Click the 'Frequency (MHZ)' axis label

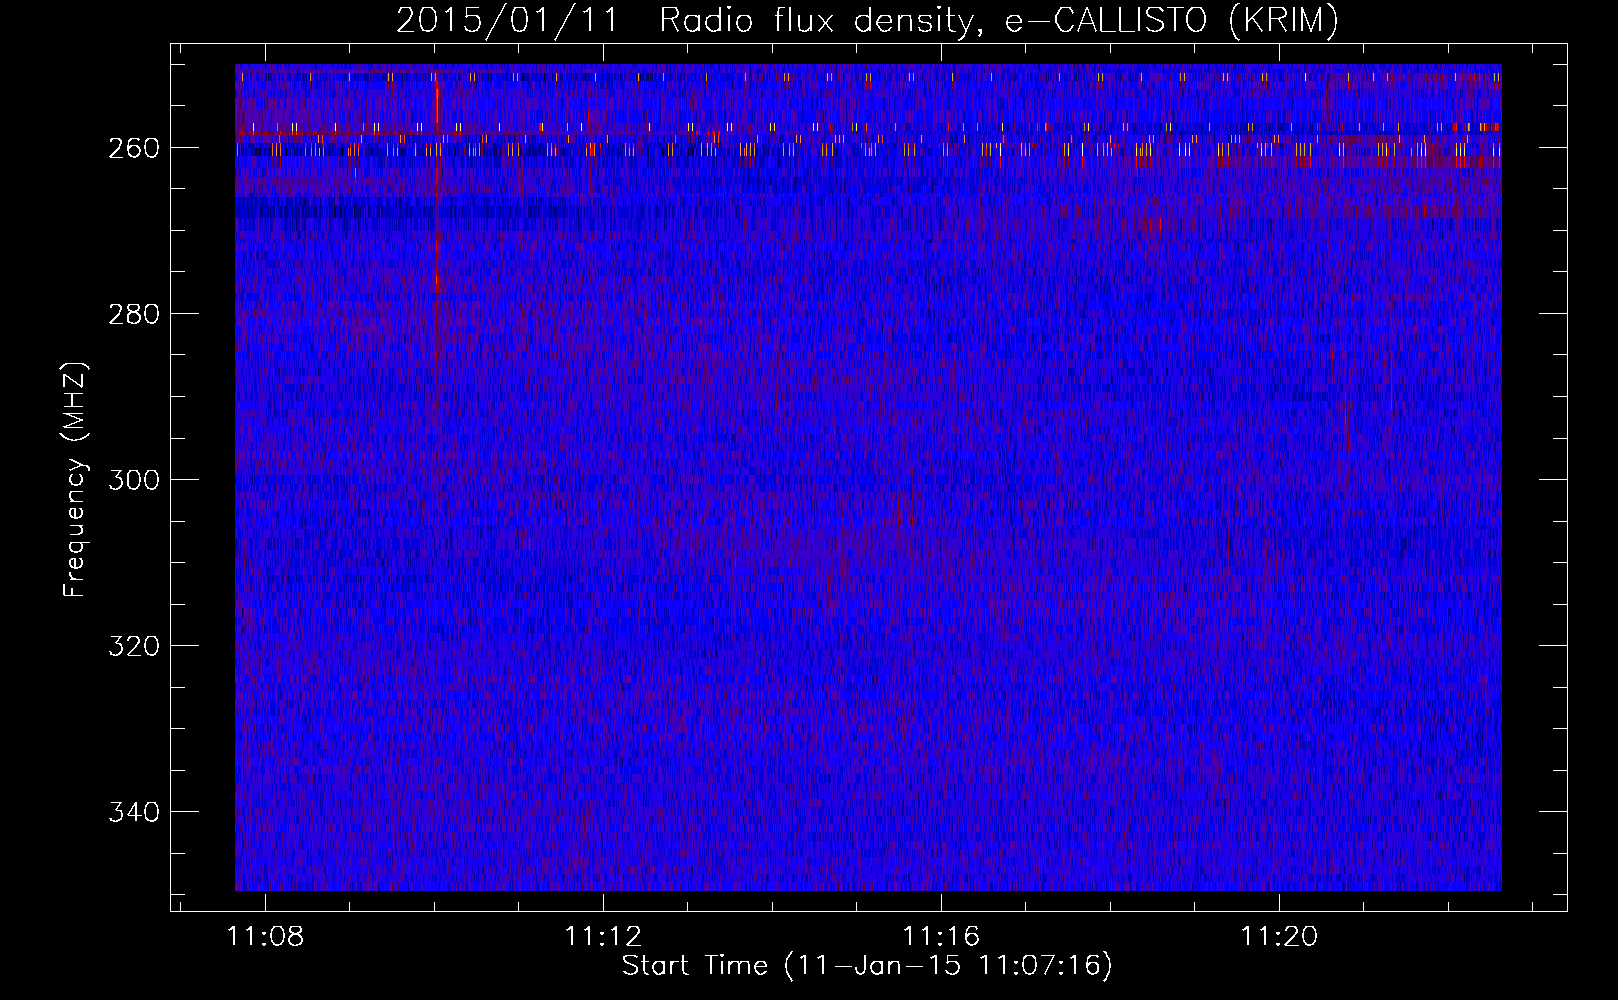(75, 479)
